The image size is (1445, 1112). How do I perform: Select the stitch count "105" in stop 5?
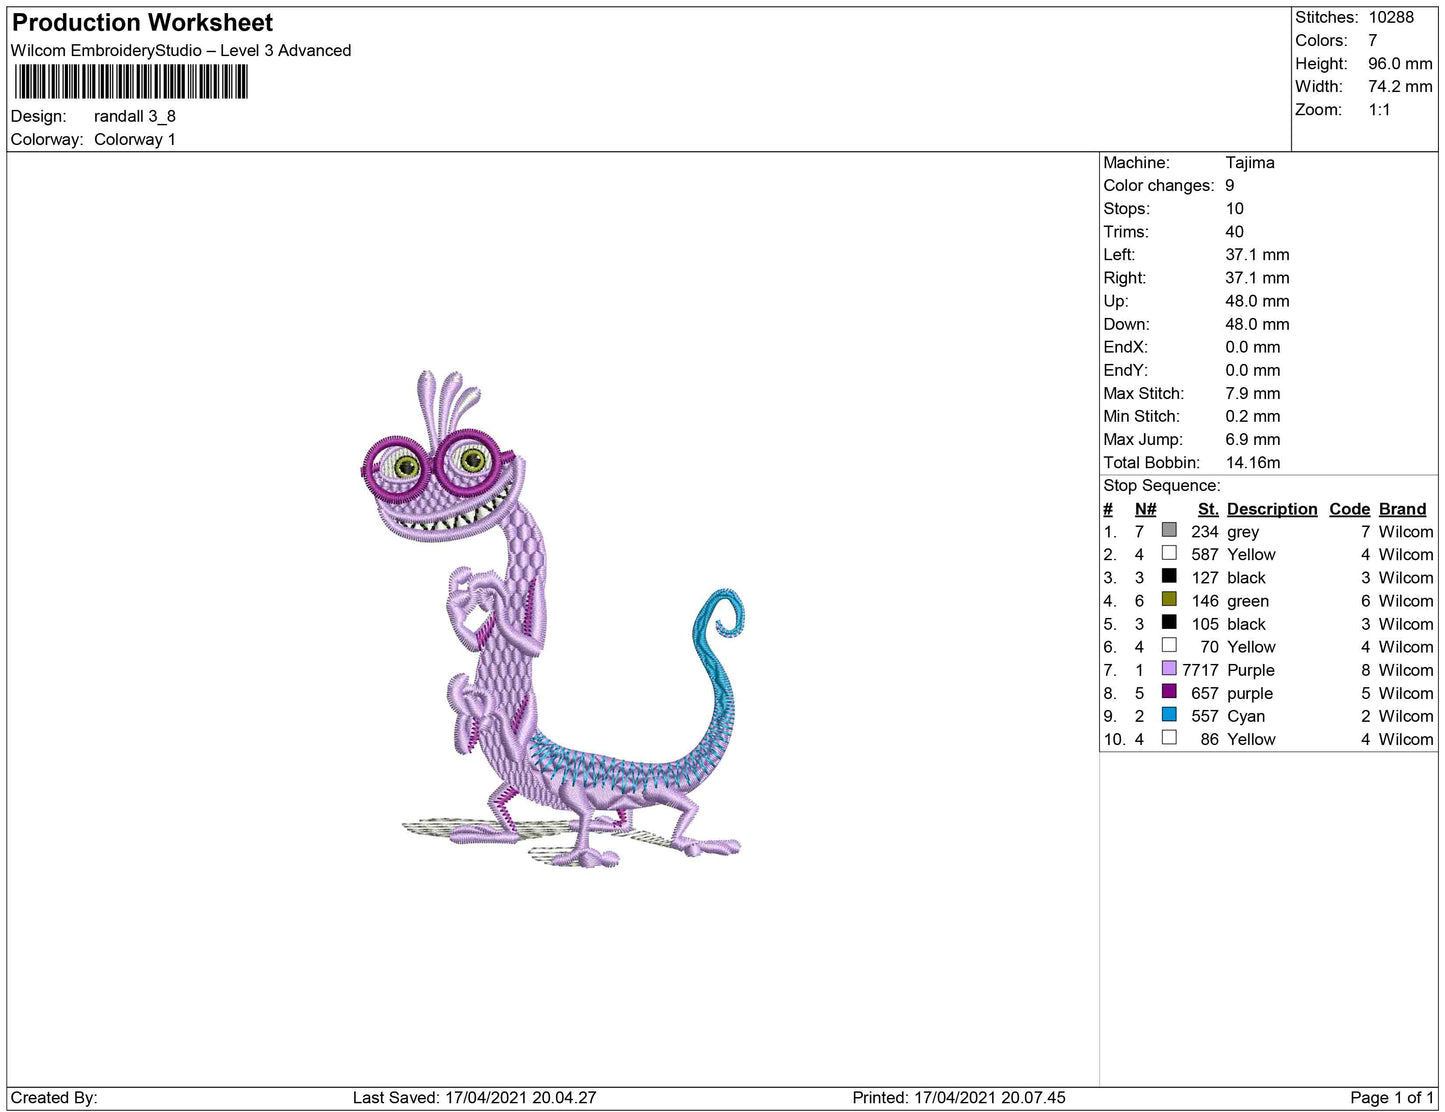click(x=1205, y=623)
